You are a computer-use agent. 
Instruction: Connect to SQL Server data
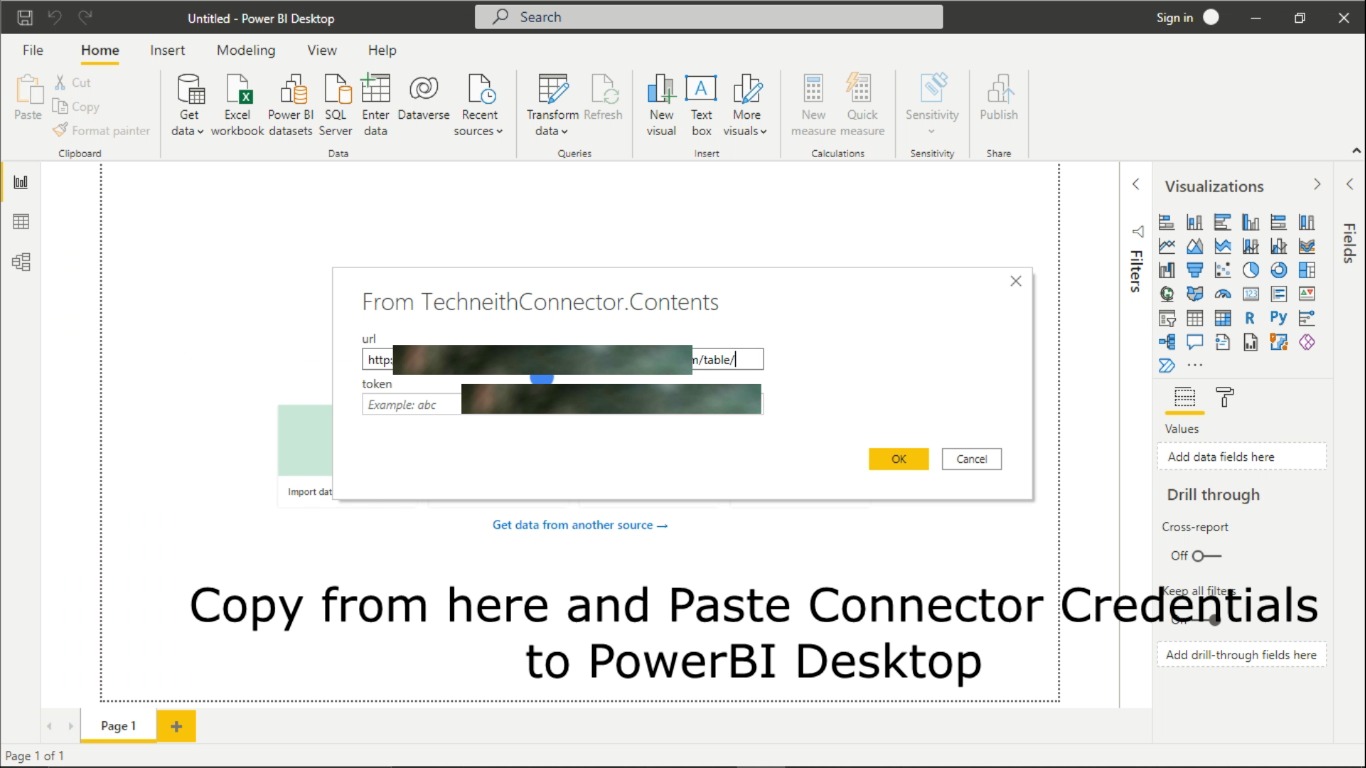pyautogui.click(x=336, y=105)
